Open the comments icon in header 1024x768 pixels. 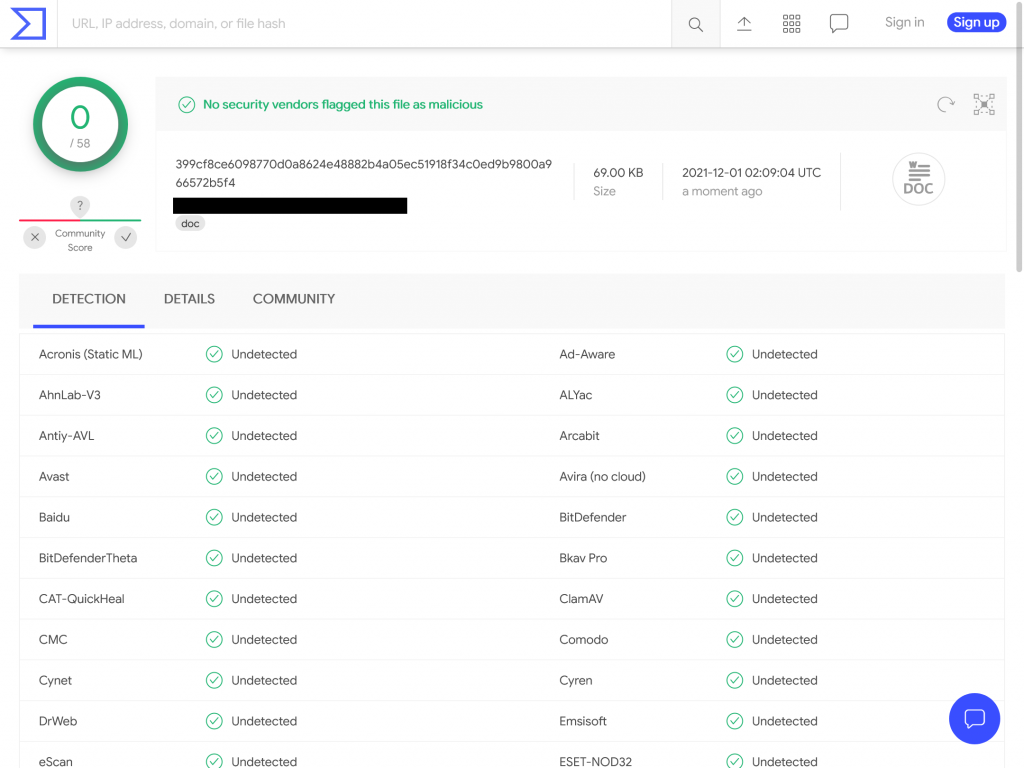point(839,24)
